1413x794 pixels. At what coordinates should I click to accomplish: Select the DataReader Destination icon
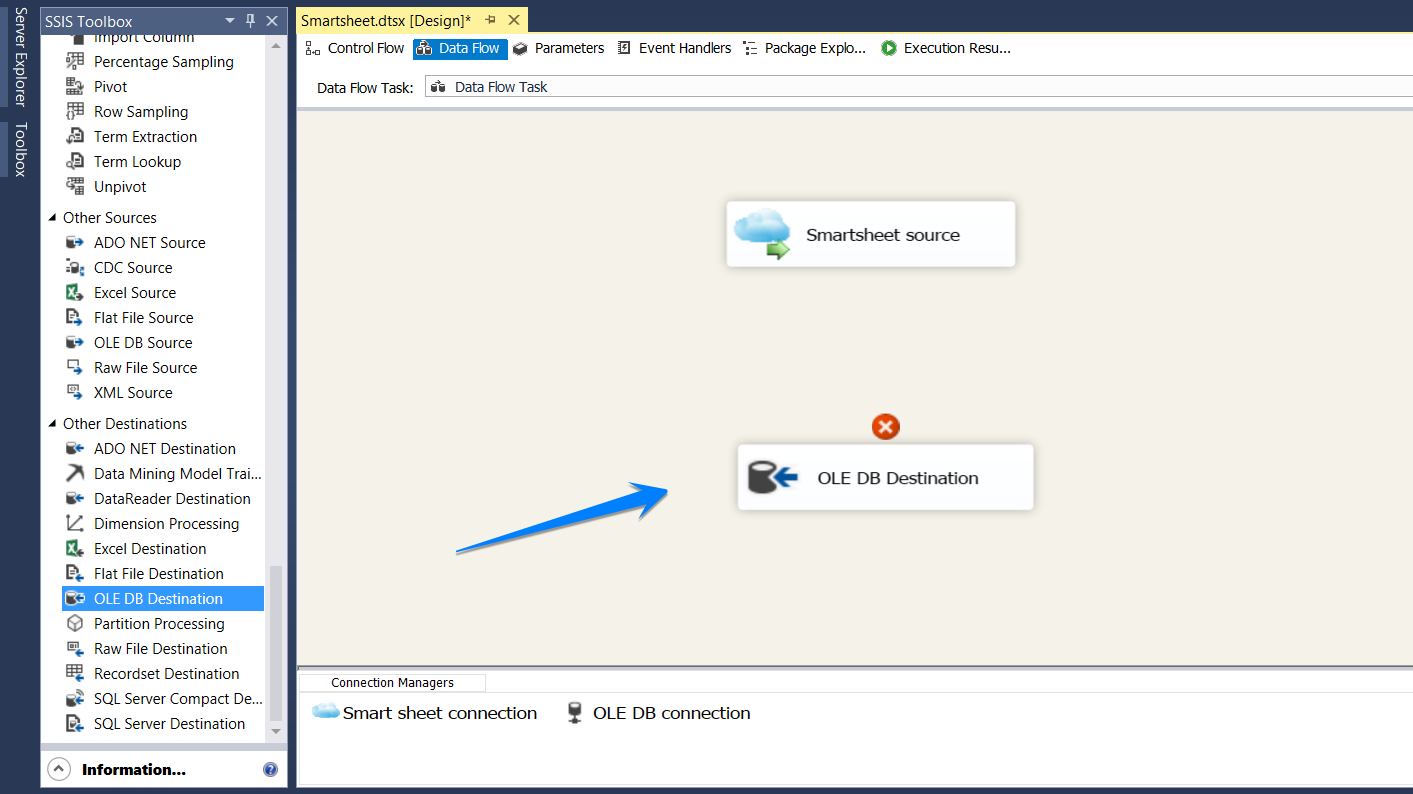(75, 498)
